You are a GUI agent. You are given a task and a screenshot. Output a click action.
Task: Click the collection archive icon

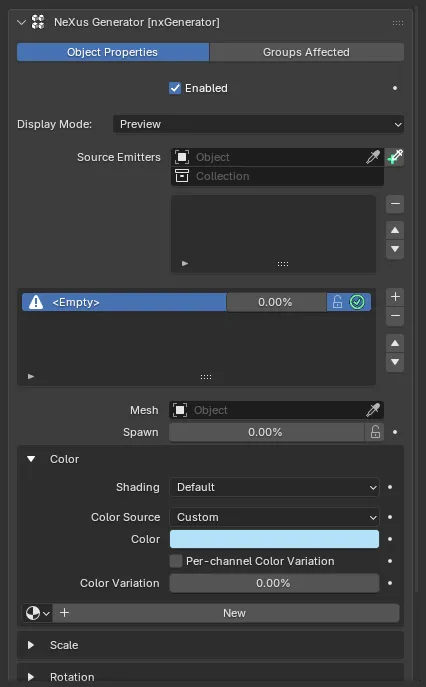coord(181,176)
